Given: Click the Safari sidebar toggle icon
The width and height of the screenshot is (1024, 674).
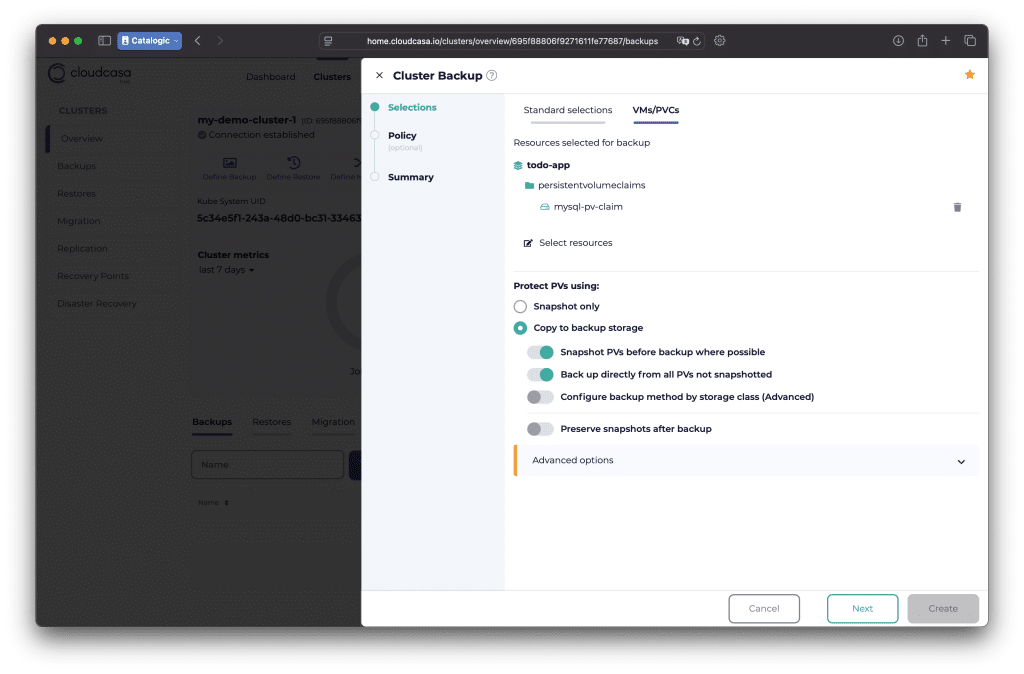Looking at the screenshot, I should click(x=104, y=41).
